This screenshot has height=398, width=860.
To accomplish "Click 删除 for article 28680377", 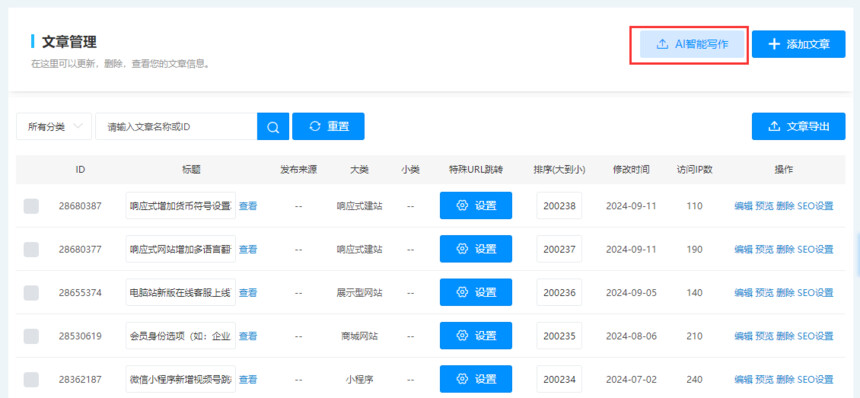I will [x=785, y=249].
